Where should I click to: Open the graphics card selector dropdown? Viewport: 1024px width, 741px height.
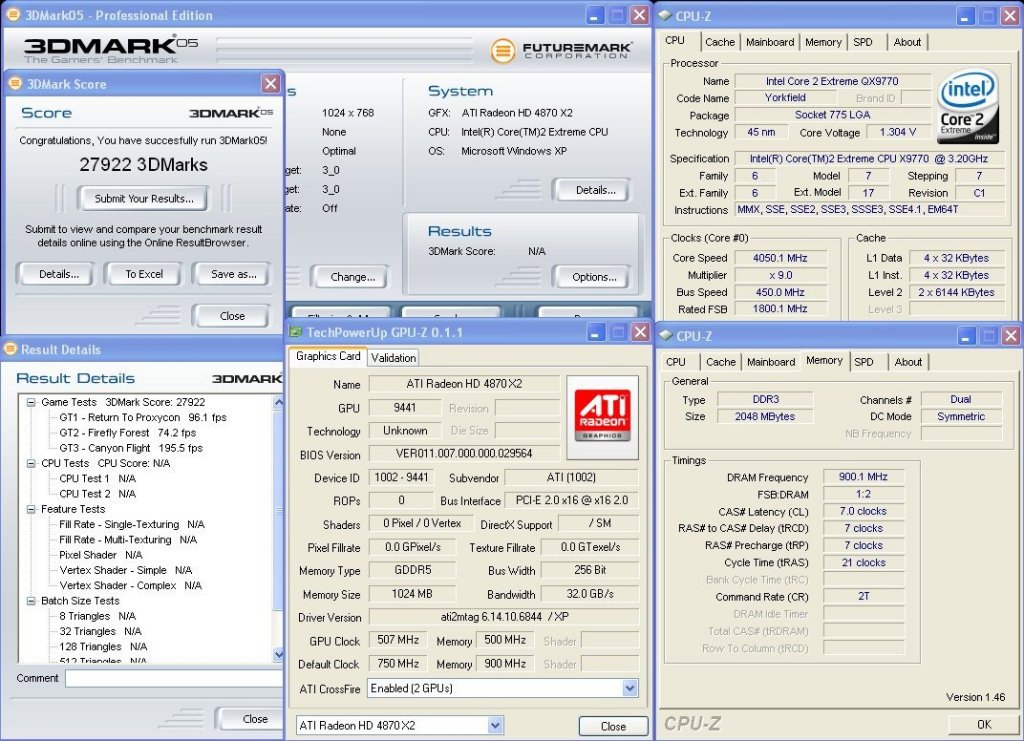coord(495,725)
